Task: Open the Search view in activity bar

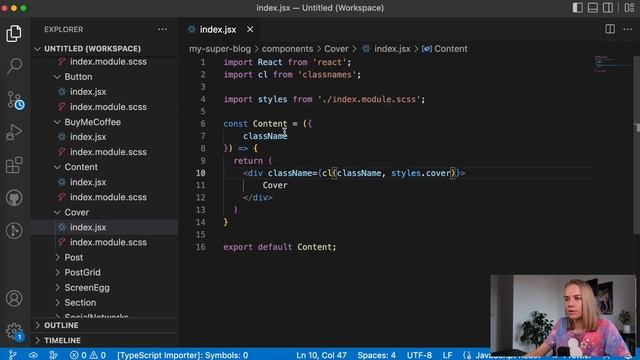Action: (x=14, y=66)
